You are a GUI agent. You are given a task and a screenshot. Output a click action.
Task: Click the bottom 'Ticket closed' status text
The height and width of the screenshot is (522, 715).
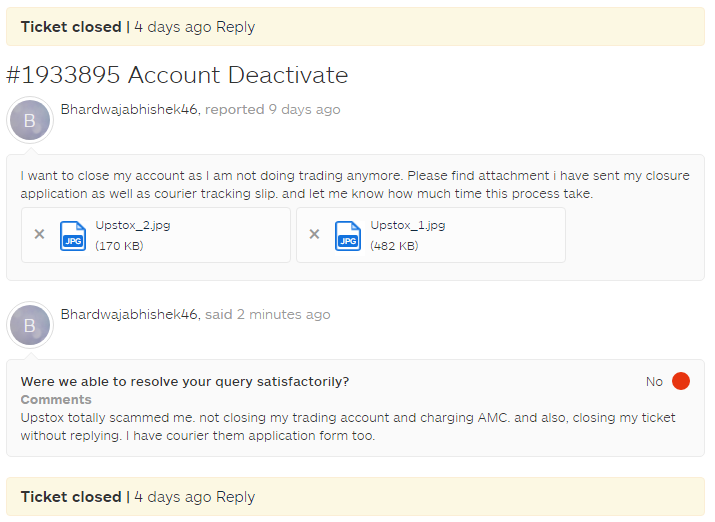click(x=71, y=497)
